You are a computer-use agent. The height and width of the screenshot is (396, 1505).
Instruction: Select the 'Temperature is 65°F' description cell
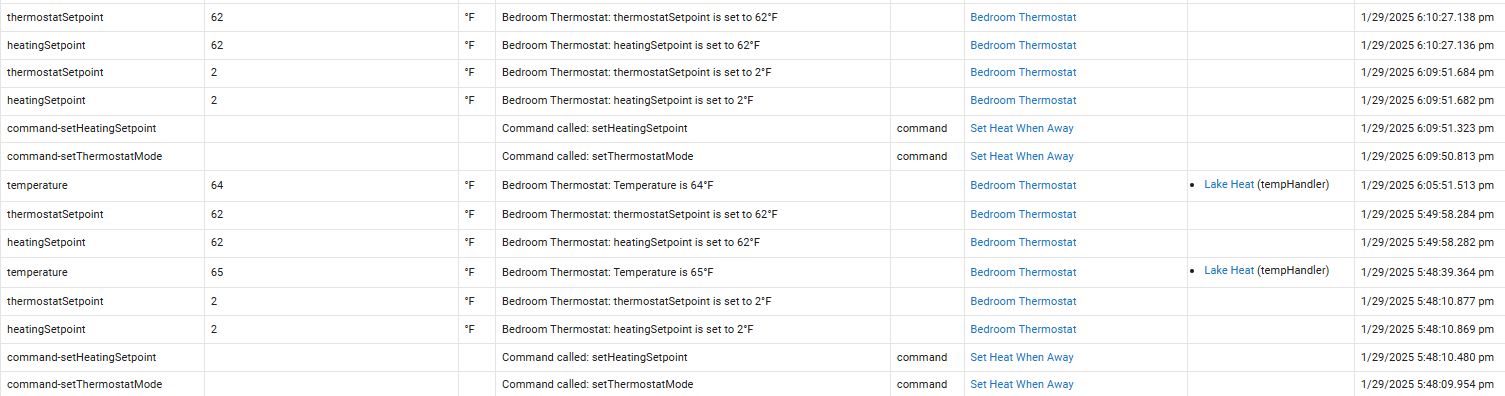tap(692, 272)
